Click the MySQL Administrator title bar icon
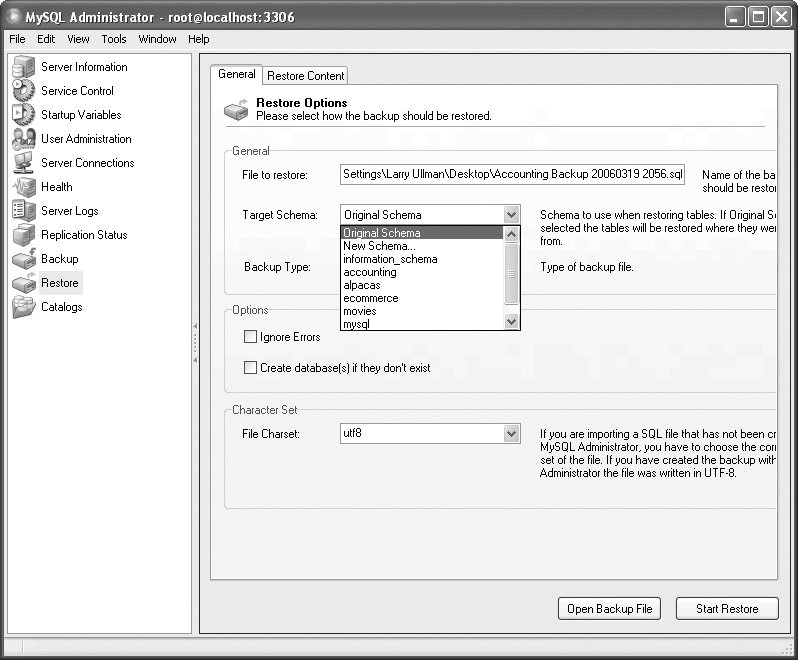This screenshot has width=798, height=660. tap(14, 16)
